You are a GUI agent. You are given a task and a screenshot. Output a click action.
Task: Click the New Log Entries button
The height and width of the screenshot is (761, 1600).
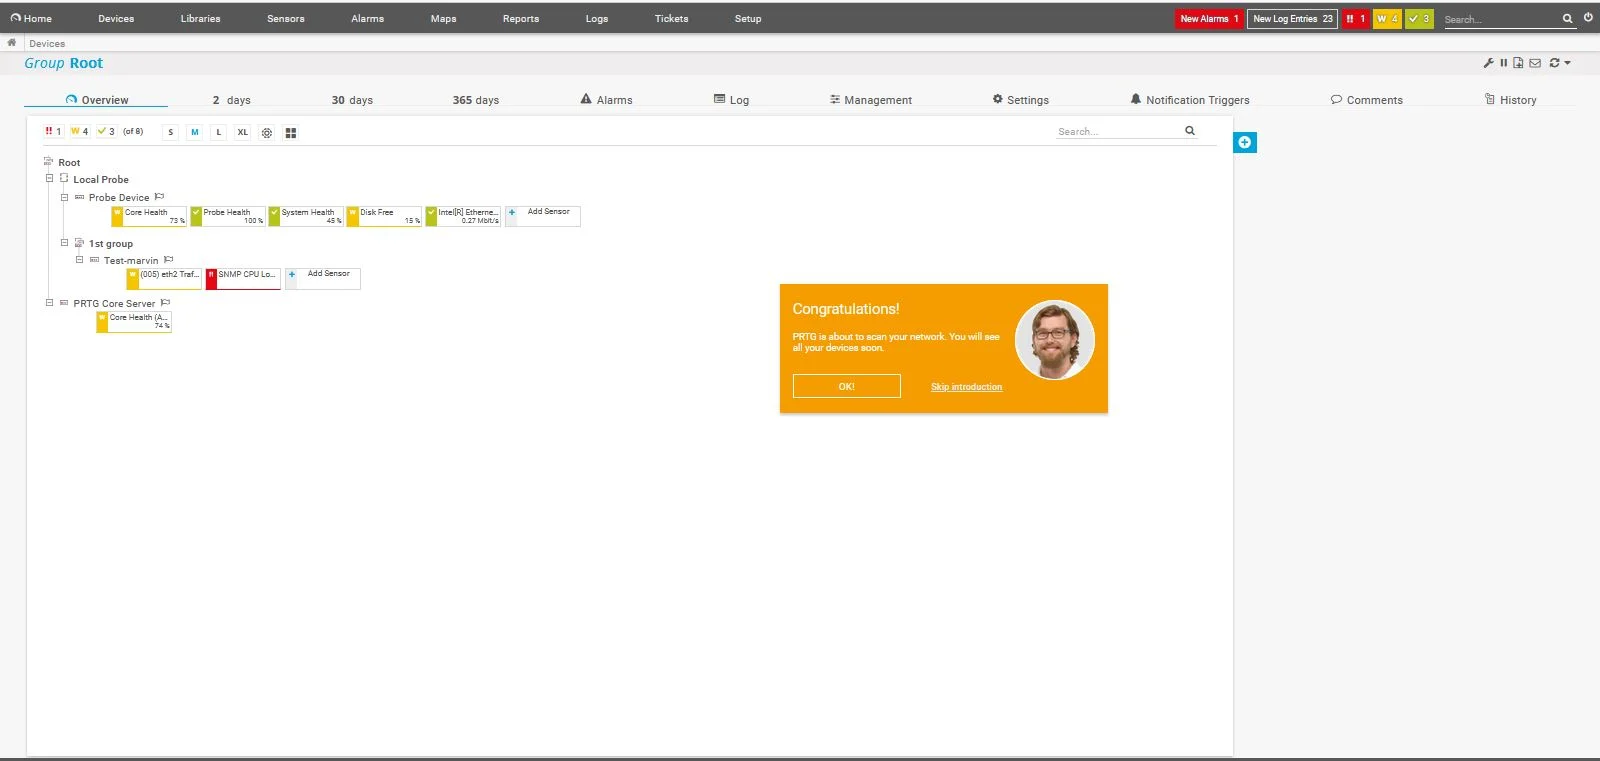point(1292,19)
